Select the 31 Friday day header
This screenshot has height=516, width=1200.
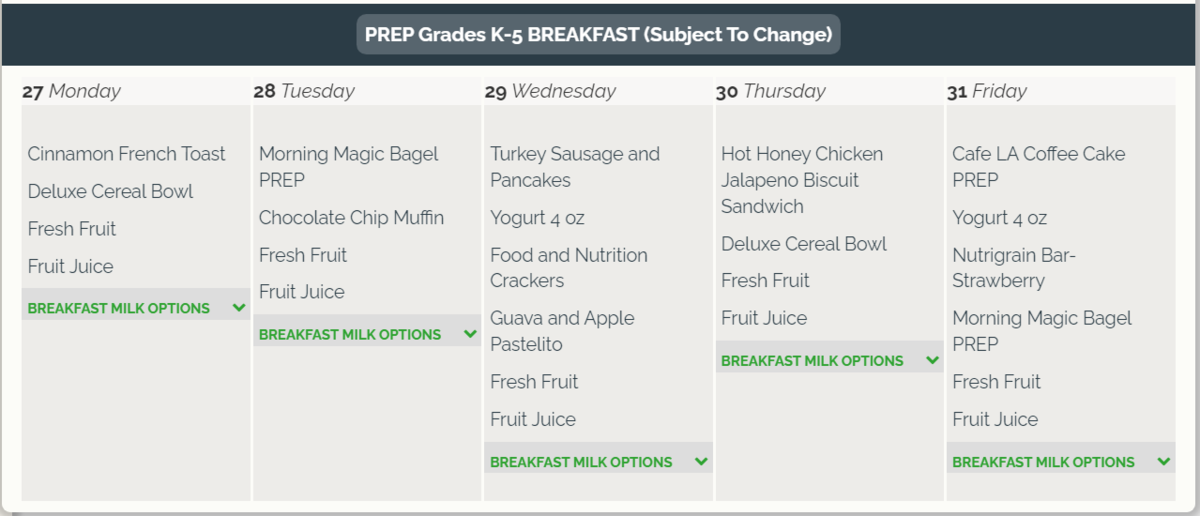pos(987,91)
